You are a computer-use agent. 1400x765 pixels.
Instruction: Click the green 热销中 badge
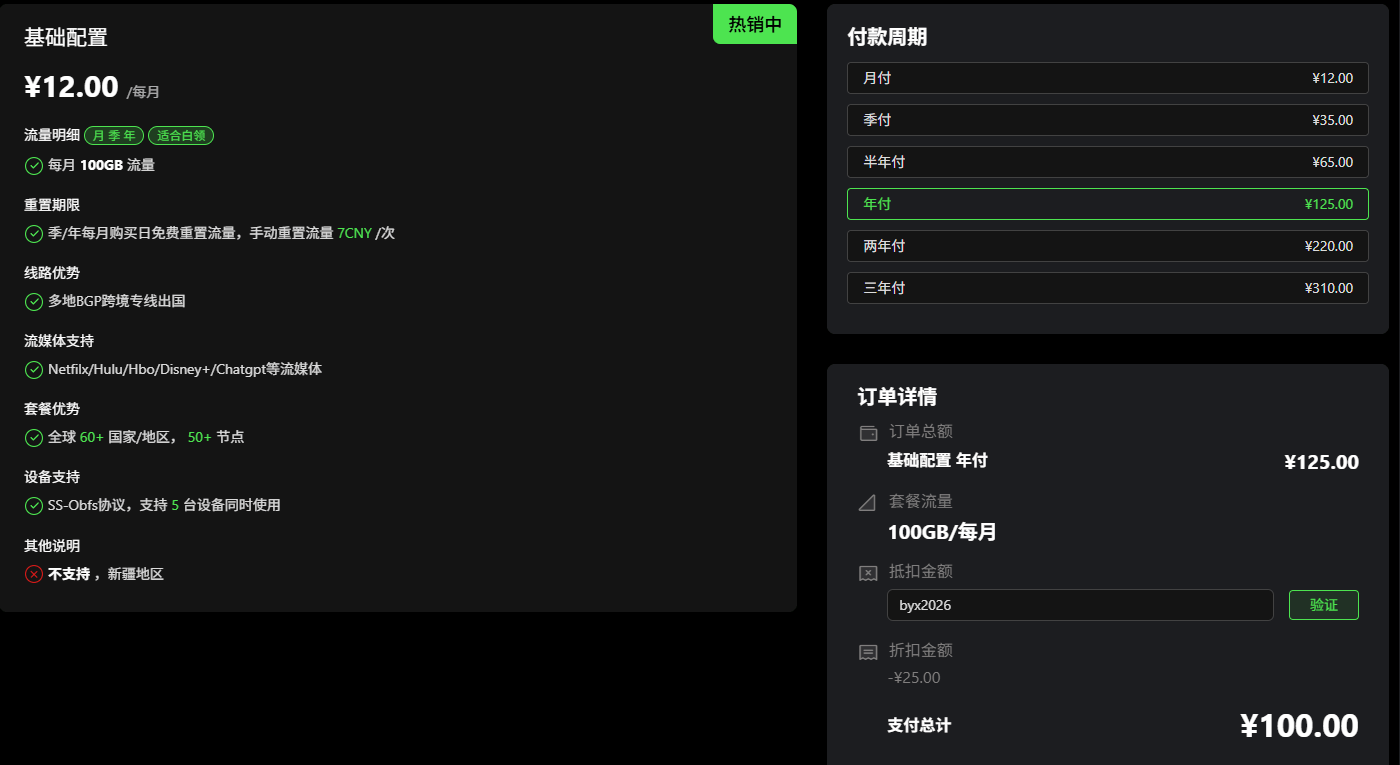tap(754, 24)
